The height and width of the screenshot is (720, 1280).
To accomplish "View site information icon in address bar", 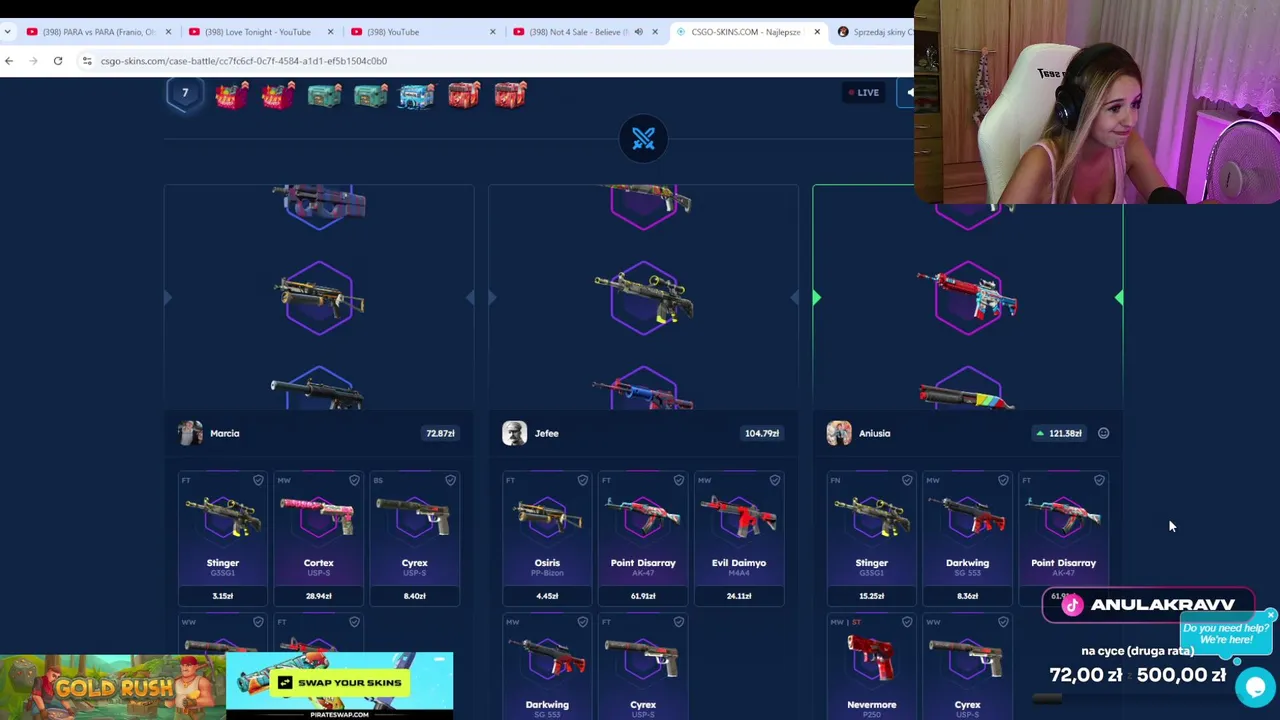I will pyautogui.click(x=87, y=61).
